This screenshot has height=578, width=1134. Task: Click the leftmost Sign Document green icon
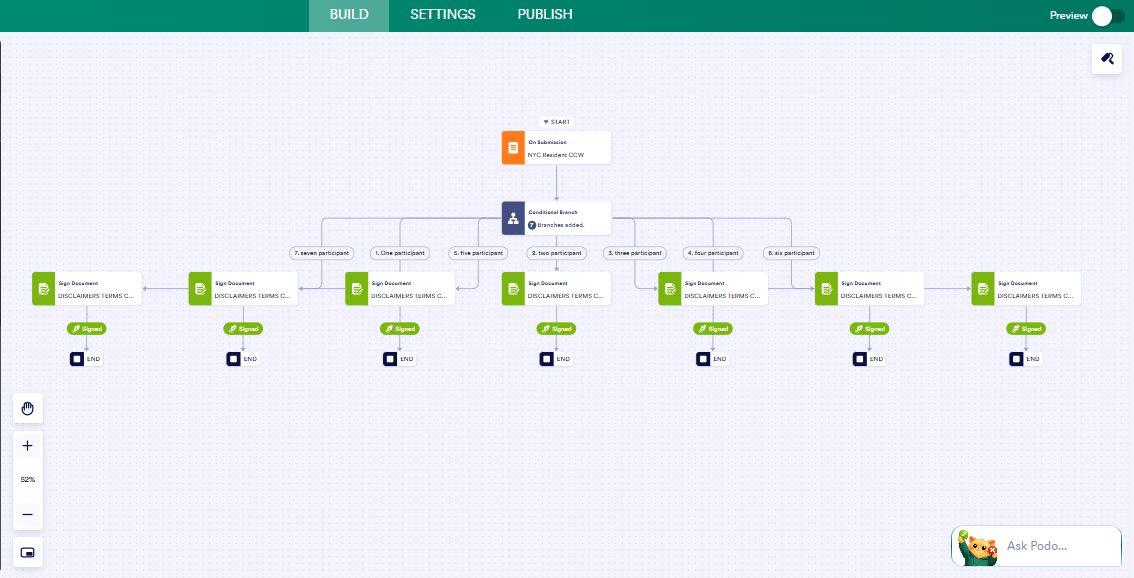tap(43, 289)
